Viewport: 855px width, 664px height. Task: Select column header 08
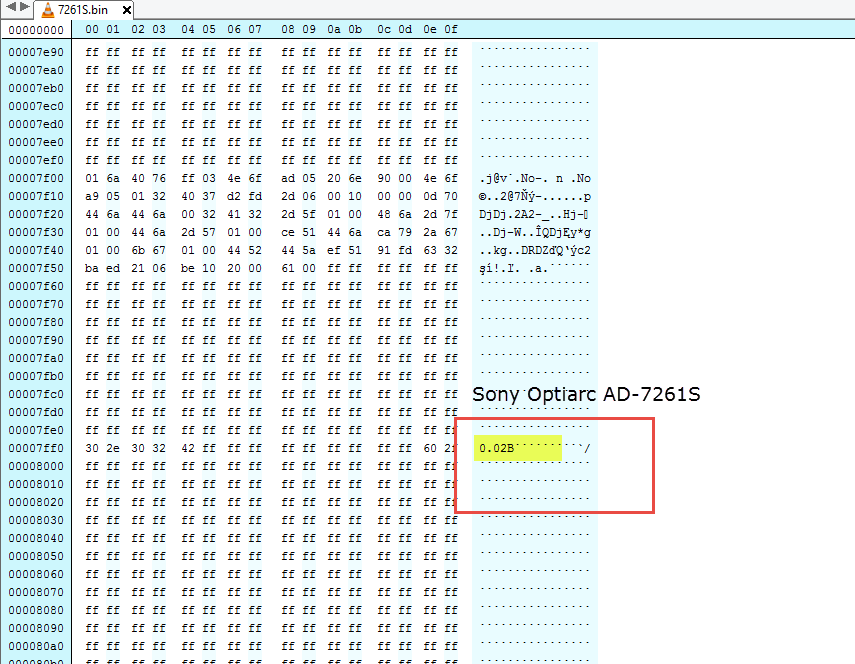[x=288, y=29]
